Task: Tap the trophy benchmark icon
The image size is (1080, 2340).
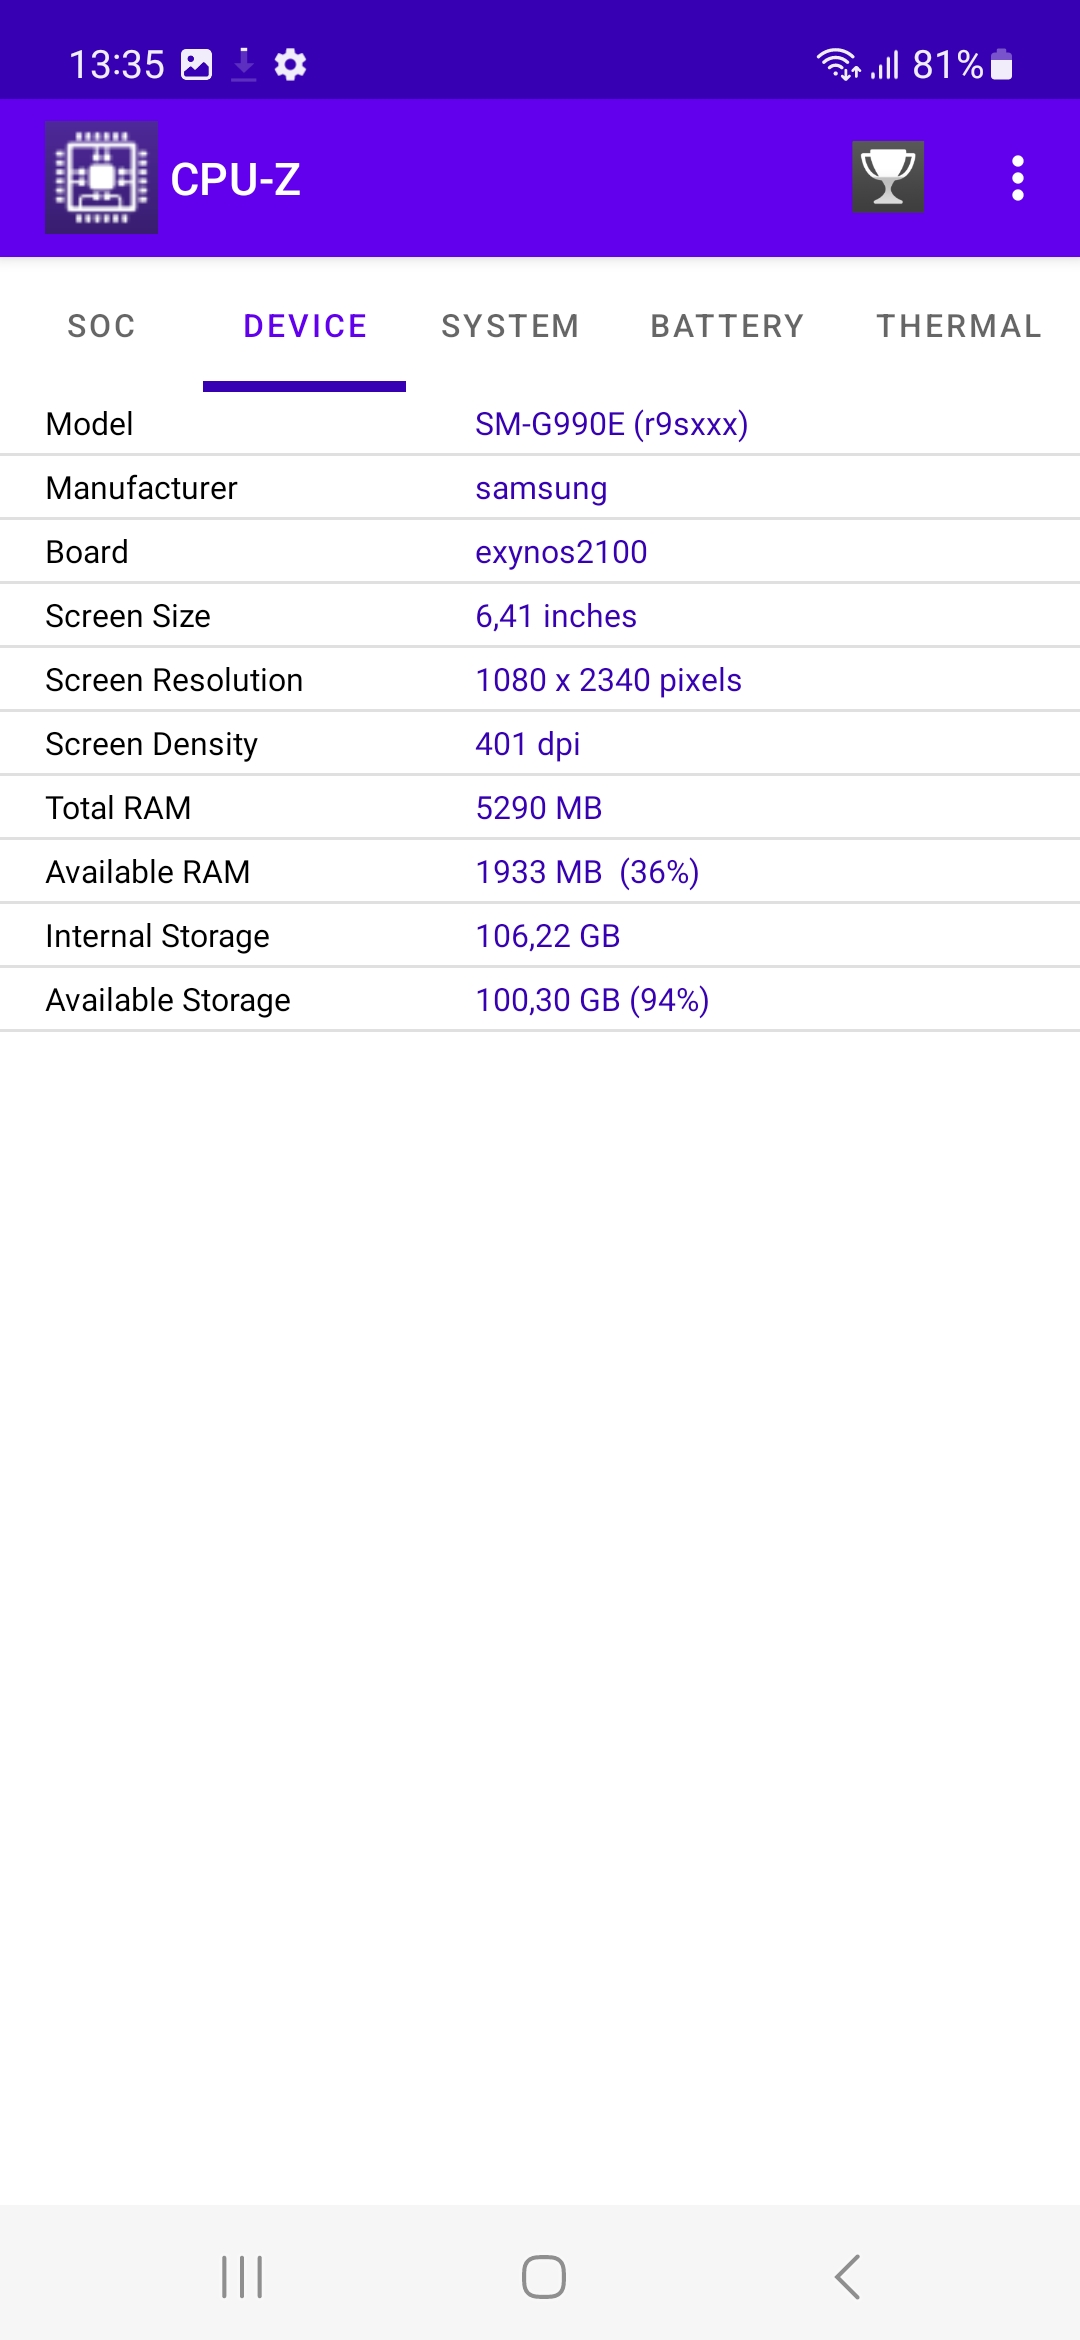Action: [888, 177]
